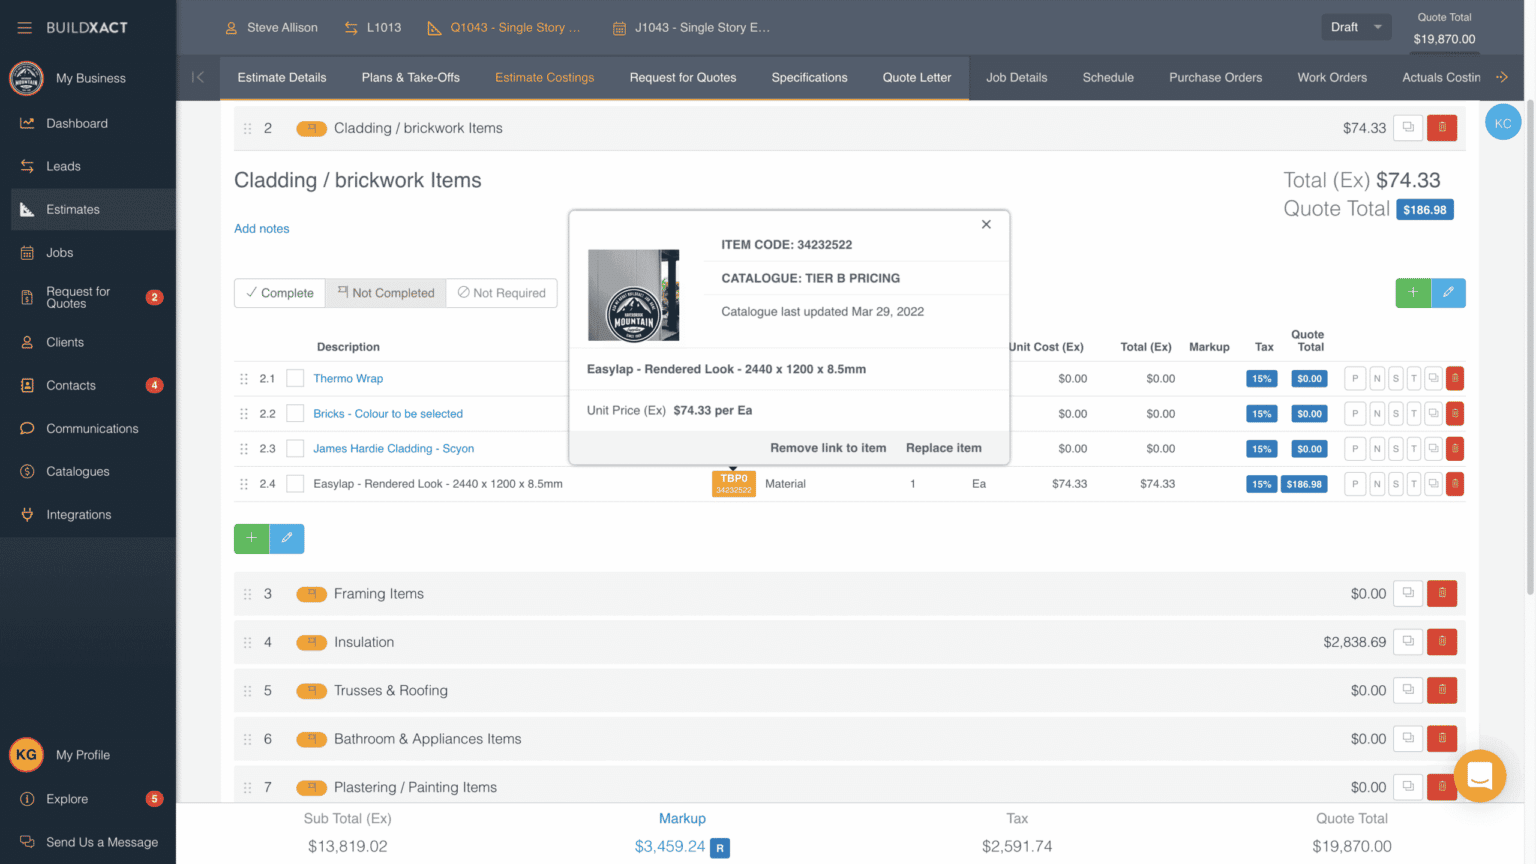Open the Quote Letter tab
1536x864 pixels.
pos(916,76)
